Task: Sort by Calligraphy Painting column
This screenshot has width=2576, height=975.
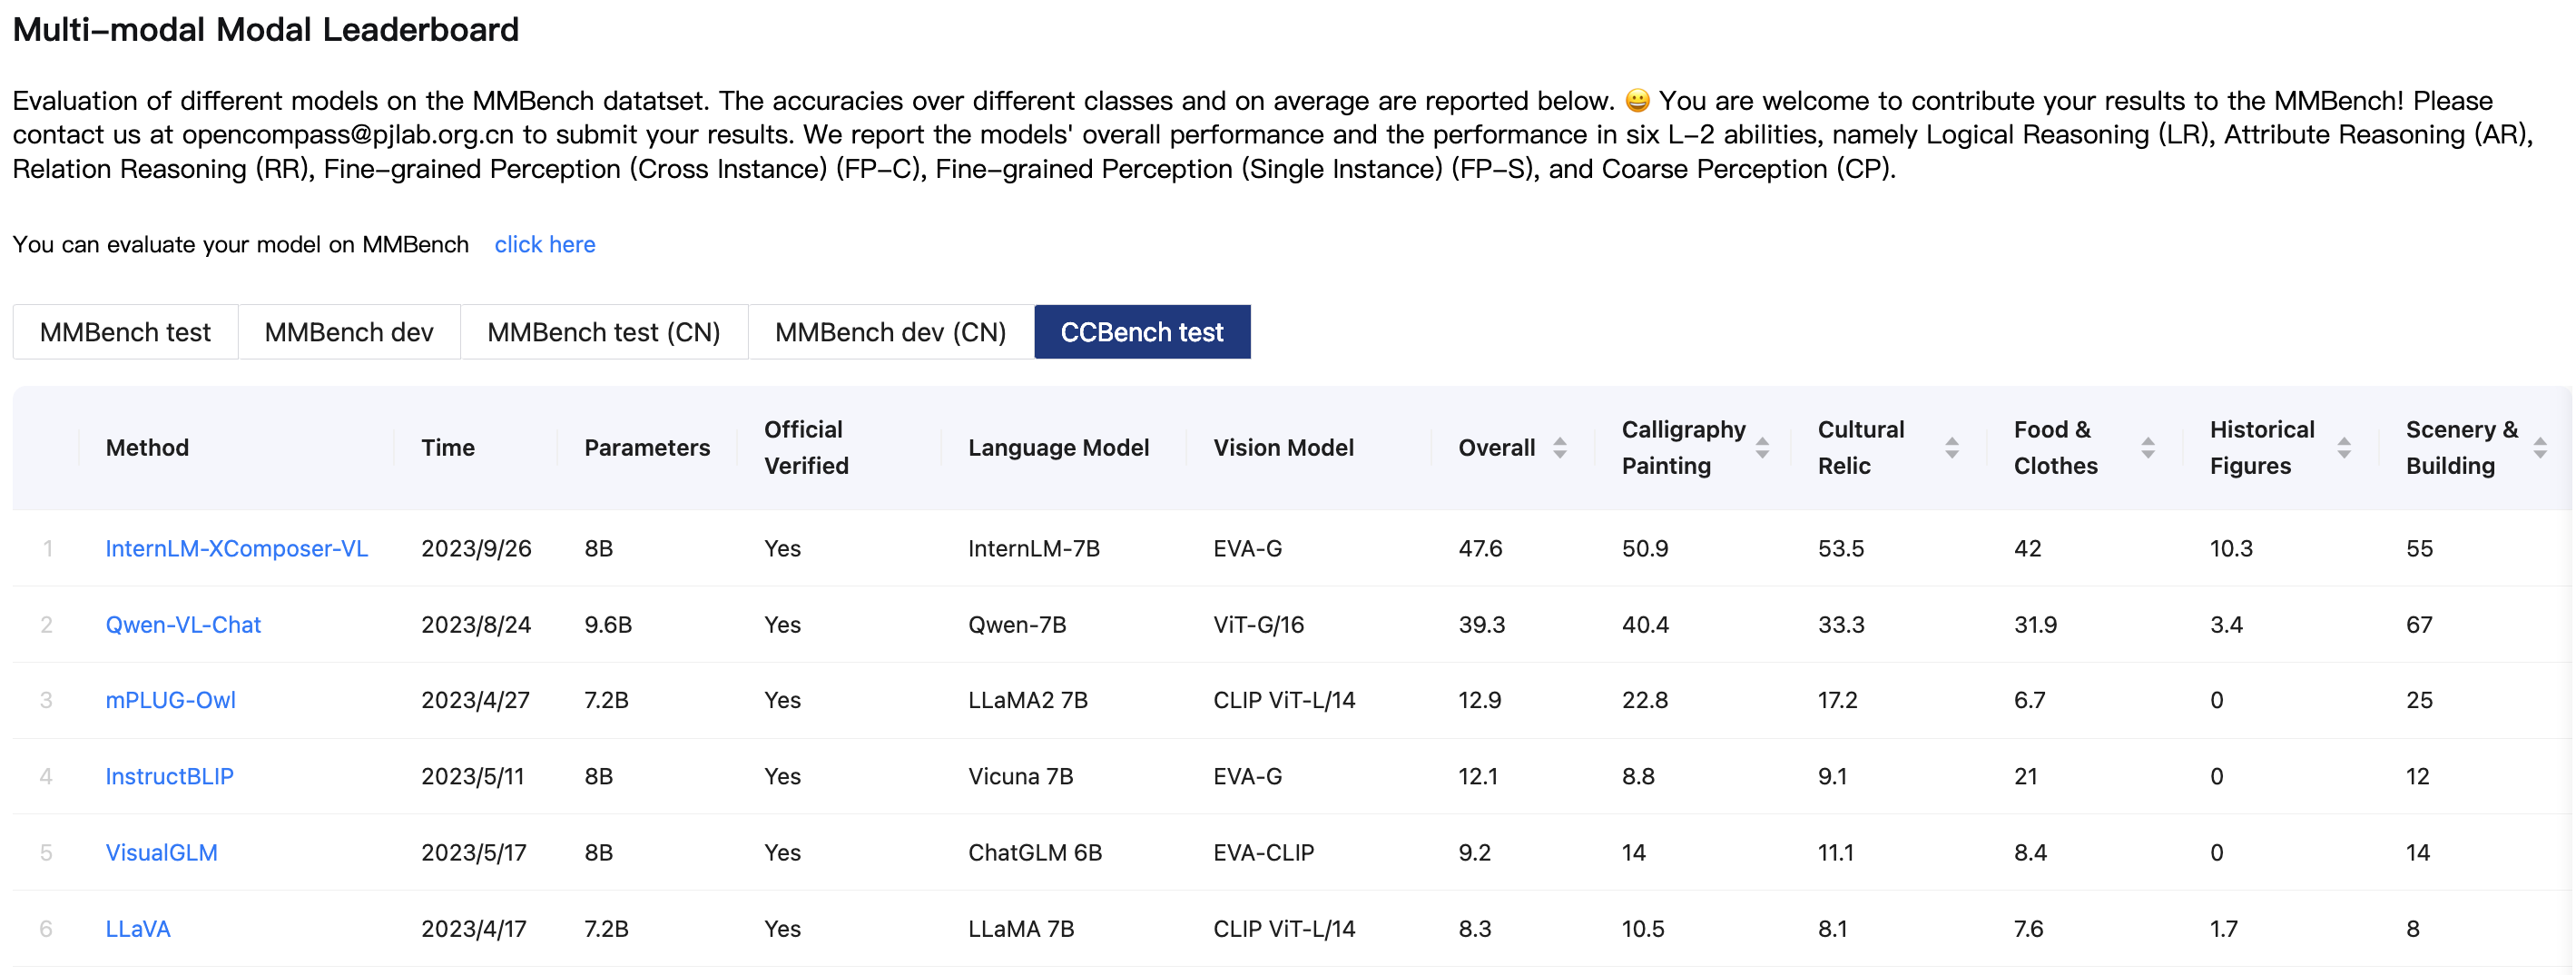Action: [1762, 448]
